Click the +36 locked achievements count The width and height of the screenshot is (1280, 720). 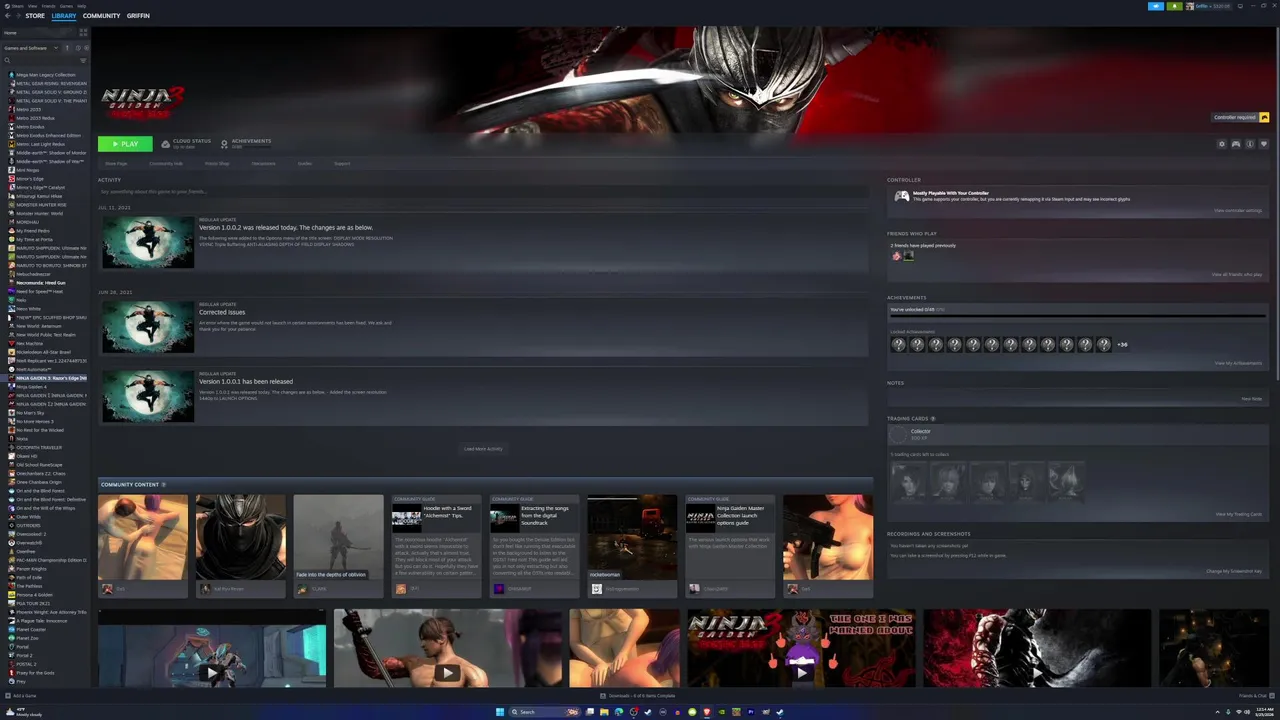1122,345
